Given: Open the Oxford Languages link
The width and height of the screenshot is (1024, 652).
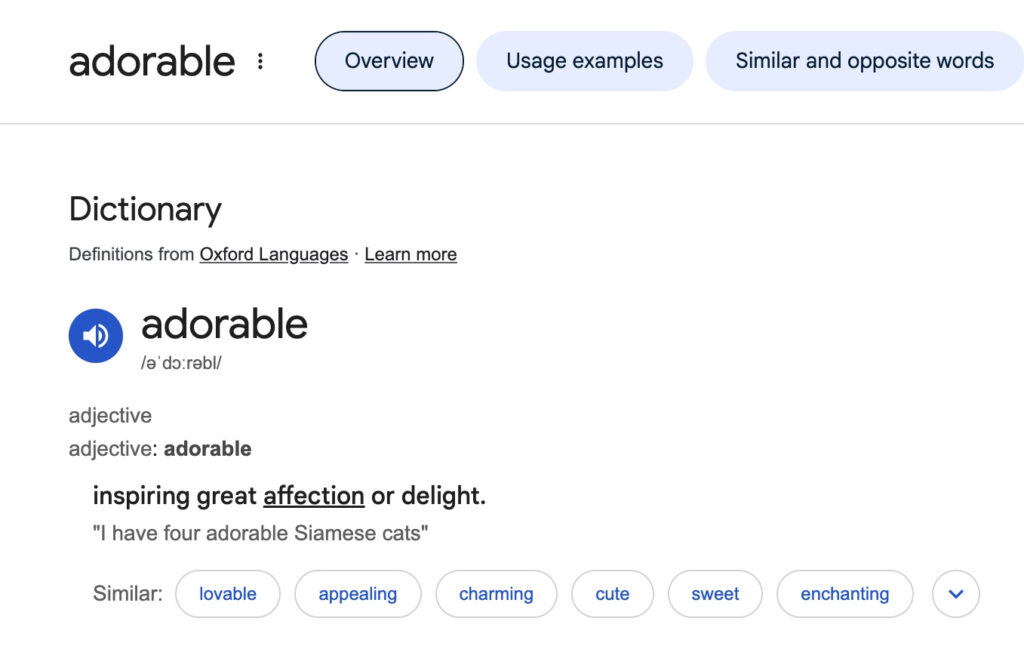Looking at the screenshot, I should click(x=274, y=254).
